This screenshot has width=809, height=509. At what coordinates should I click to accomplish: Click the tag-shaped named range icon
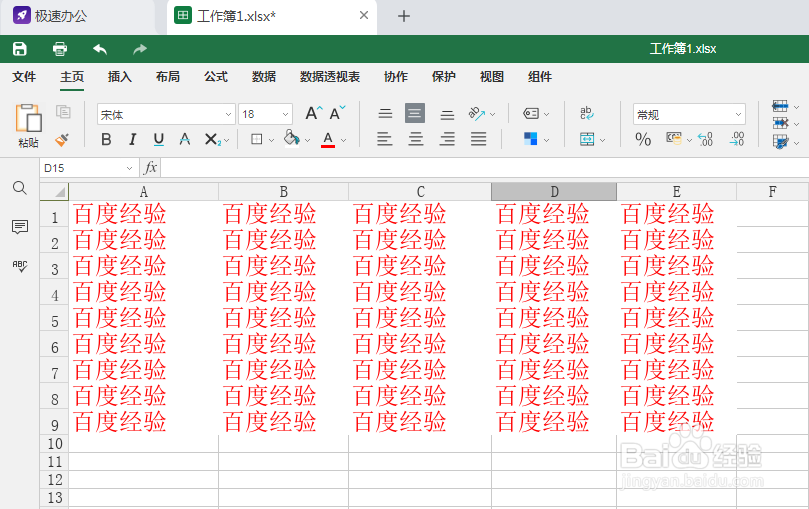click(x=531, y=113)
